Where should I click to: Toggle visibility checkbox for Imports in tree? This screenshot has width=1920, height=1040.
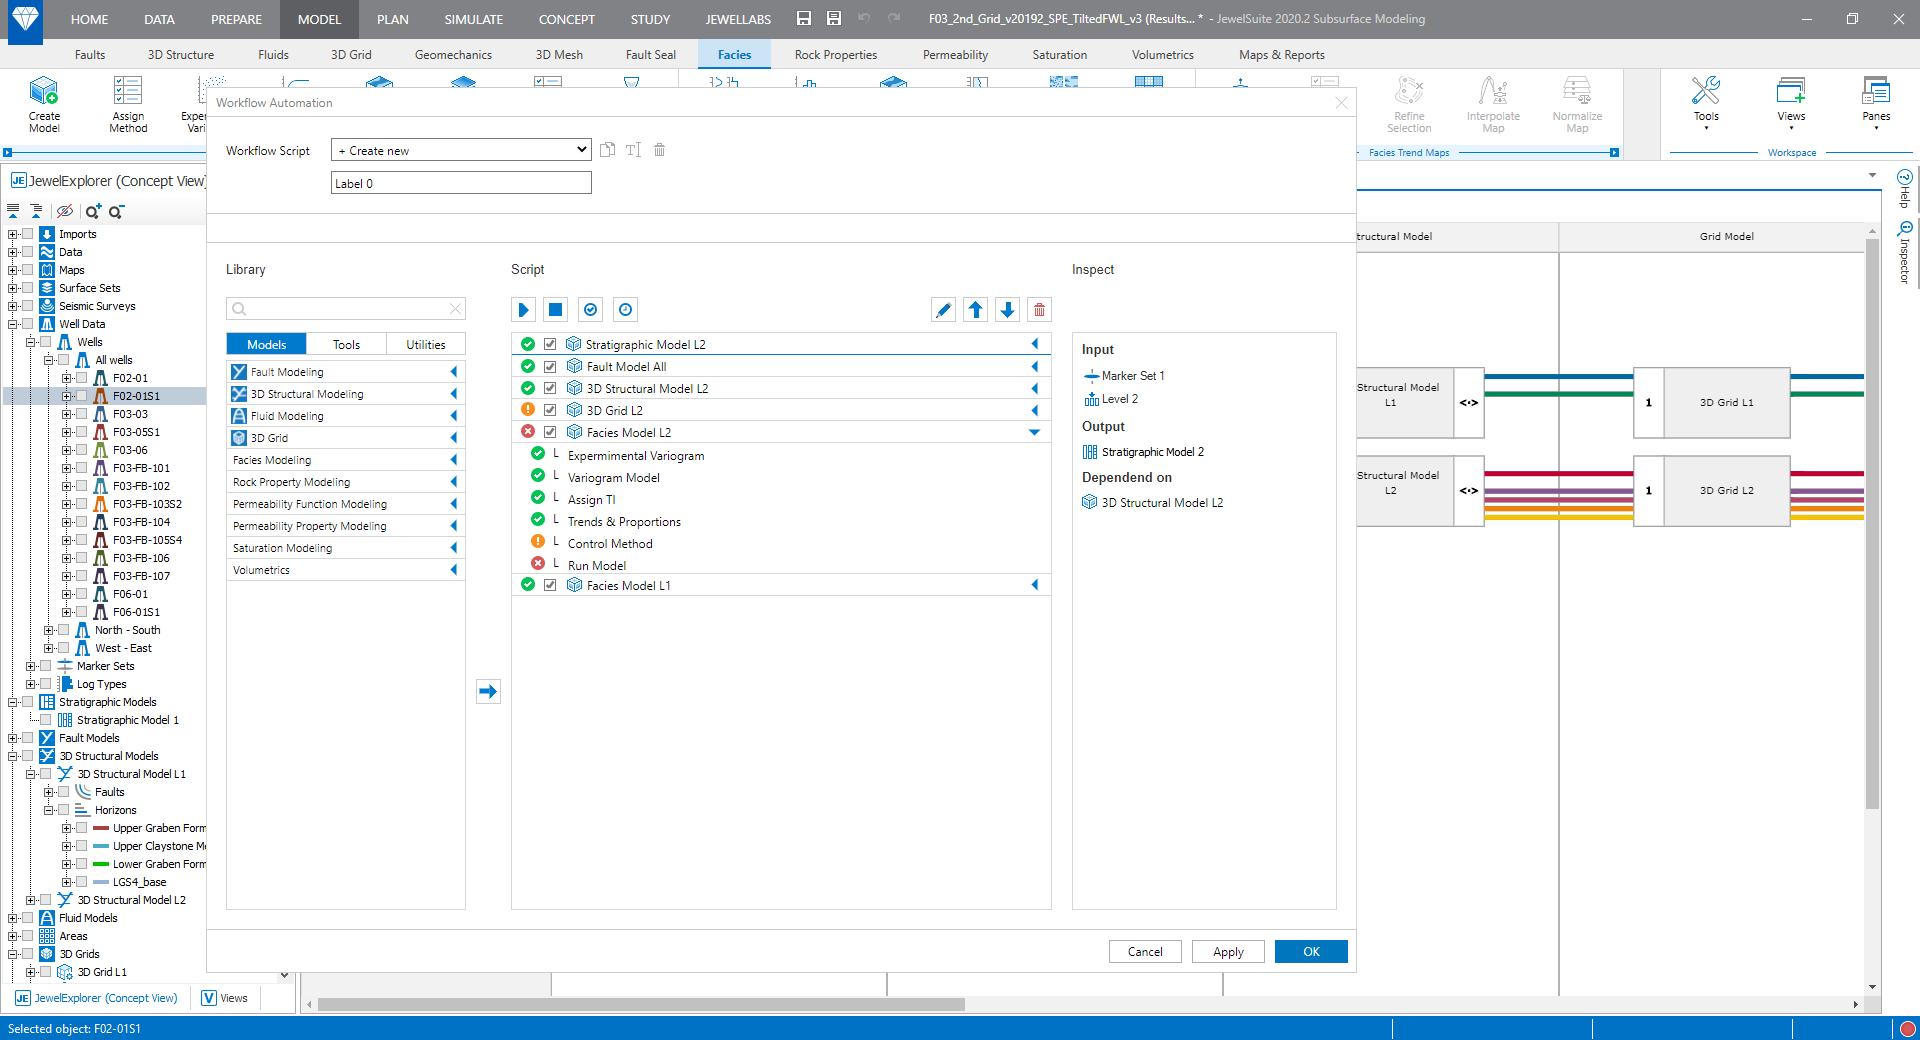(28, 234)
